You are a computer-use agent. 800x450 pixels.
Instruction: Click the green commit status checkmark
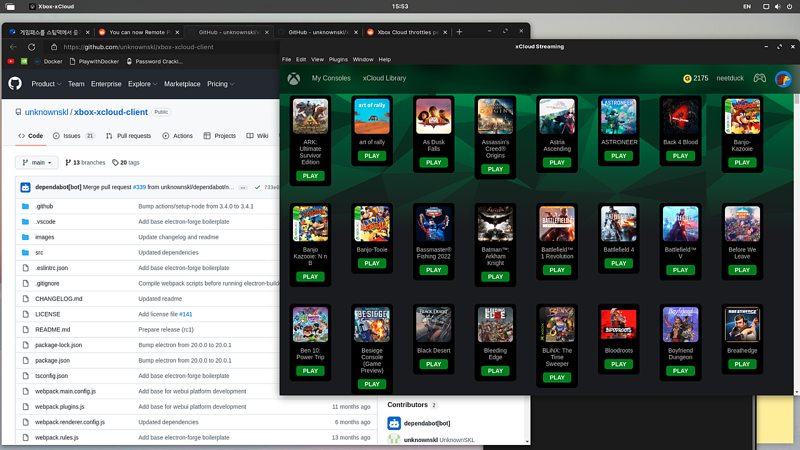tap(257, 187)
